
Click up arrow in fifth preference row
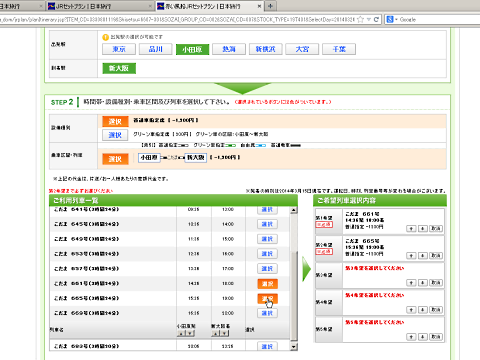[411, 337]
